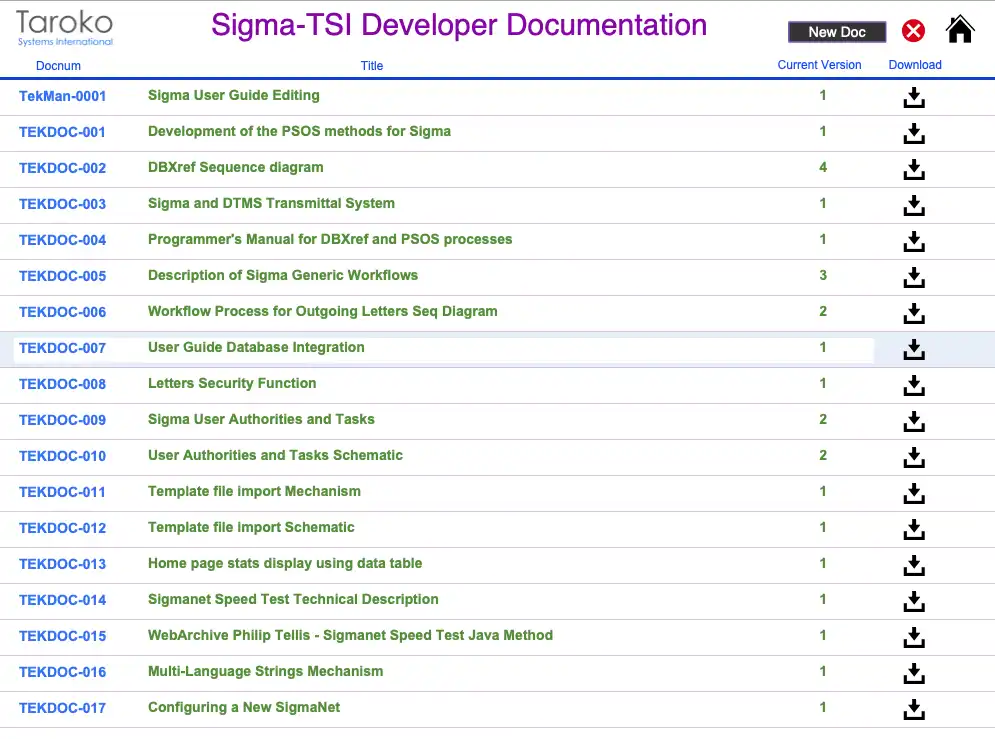
Task: Select title 'Description of Sigma Generic Workflows'
Action: 283,275
